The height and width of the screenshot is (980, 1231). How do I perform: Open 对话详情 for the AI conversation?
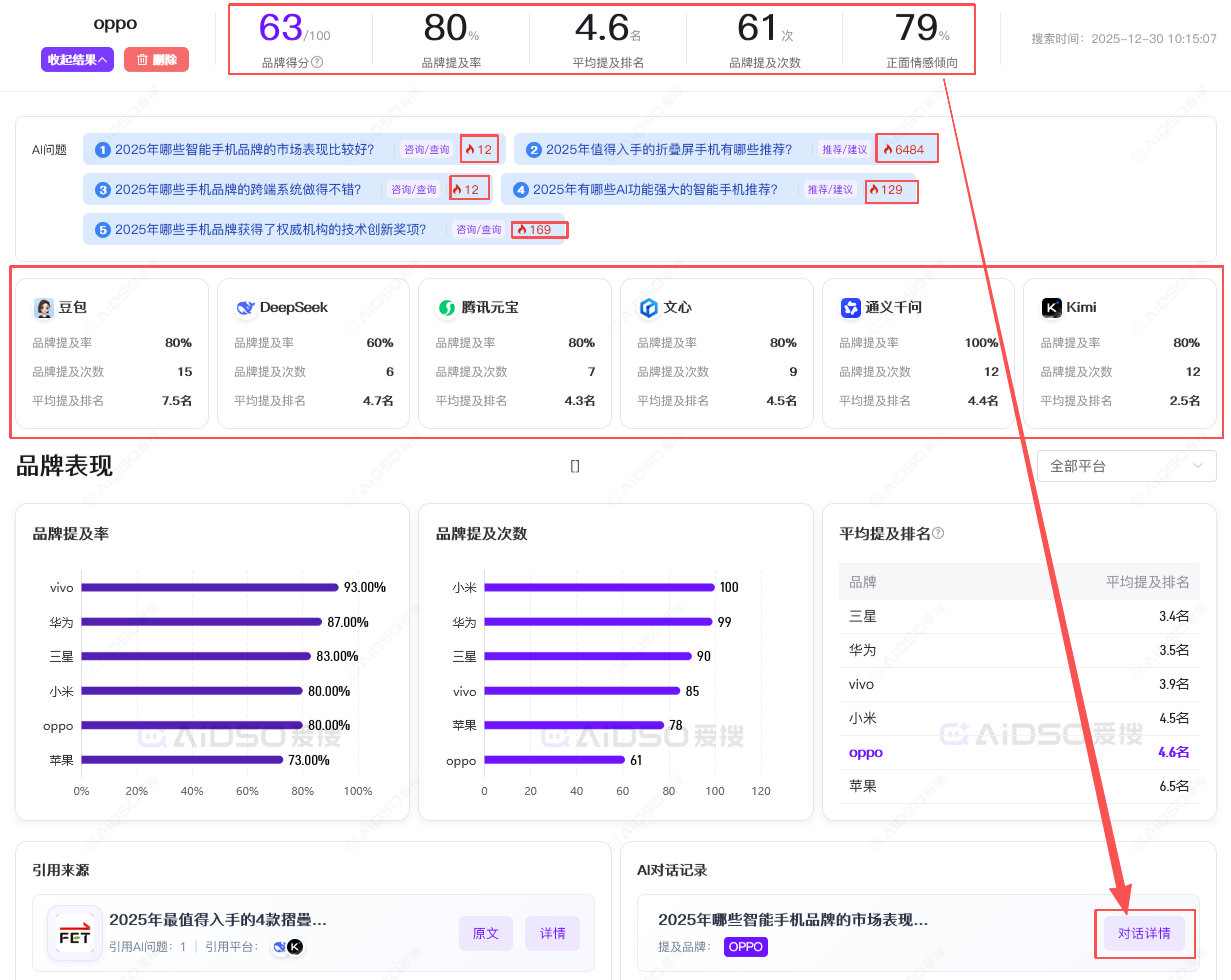coord(1143,933)
